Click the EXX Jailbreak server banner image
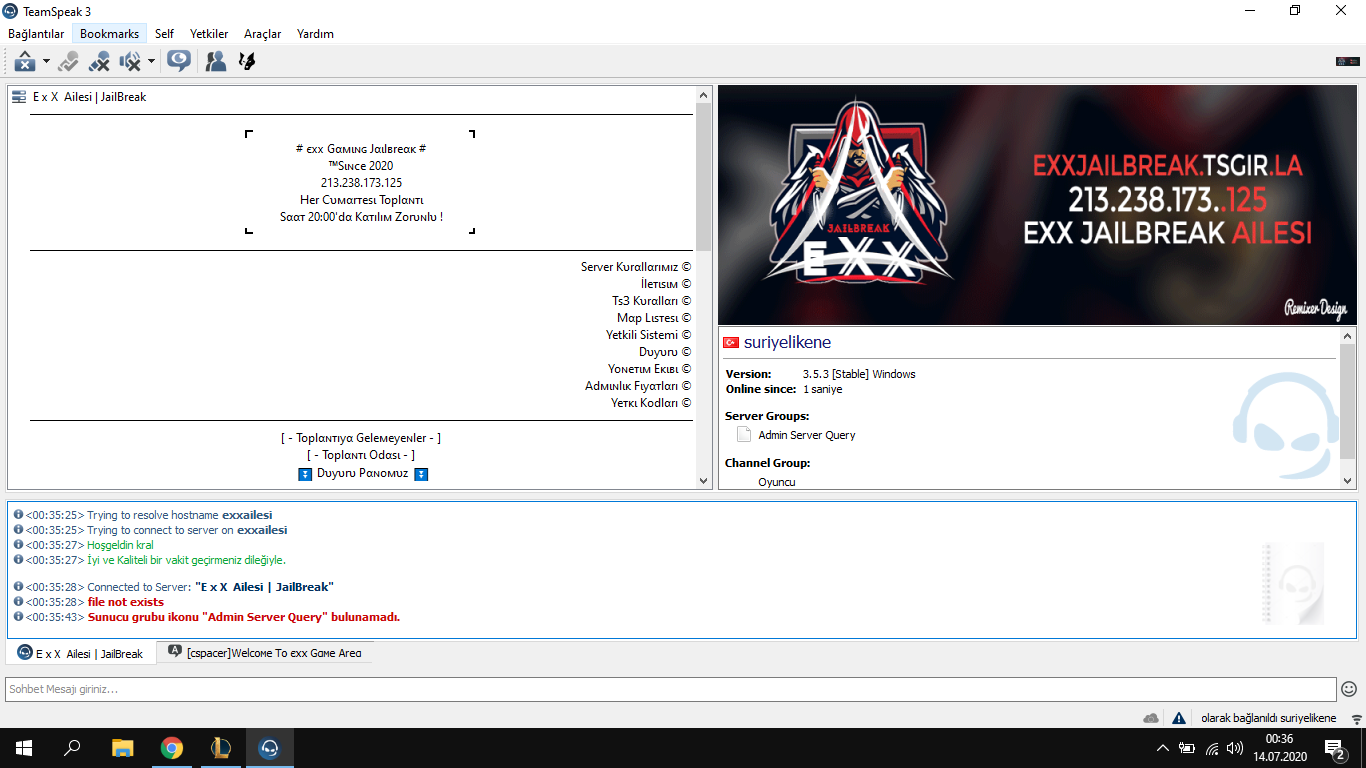Image resolution: width=1366 pixels, height=768 pixels. (1038, 205)
